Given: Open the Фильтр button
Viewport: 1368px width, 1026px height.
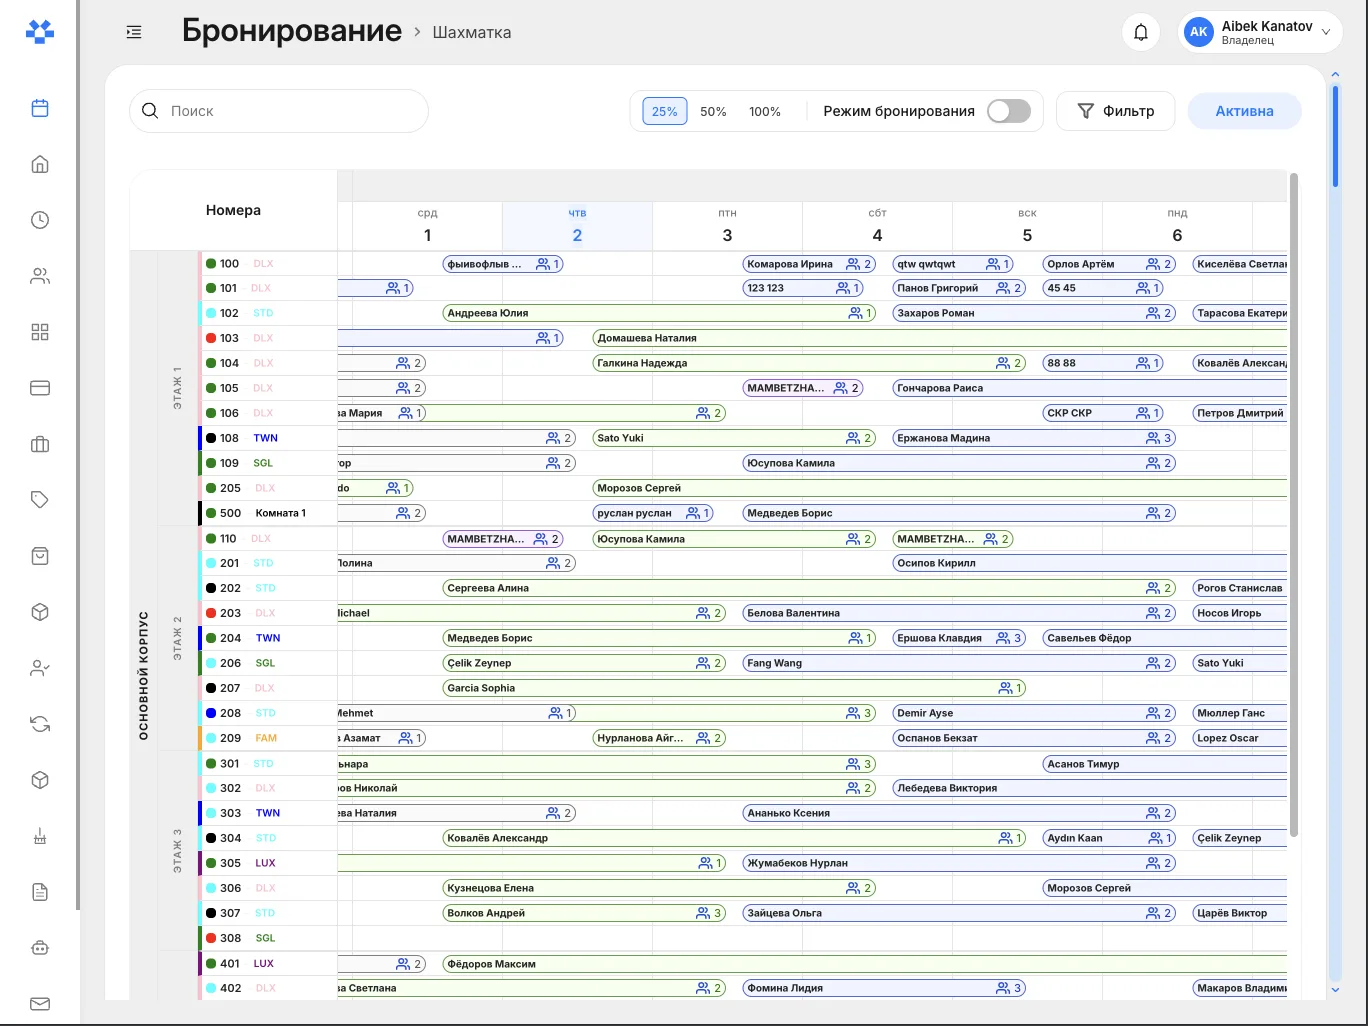Looking at the screenshot, I should [x=1115, y=111].
